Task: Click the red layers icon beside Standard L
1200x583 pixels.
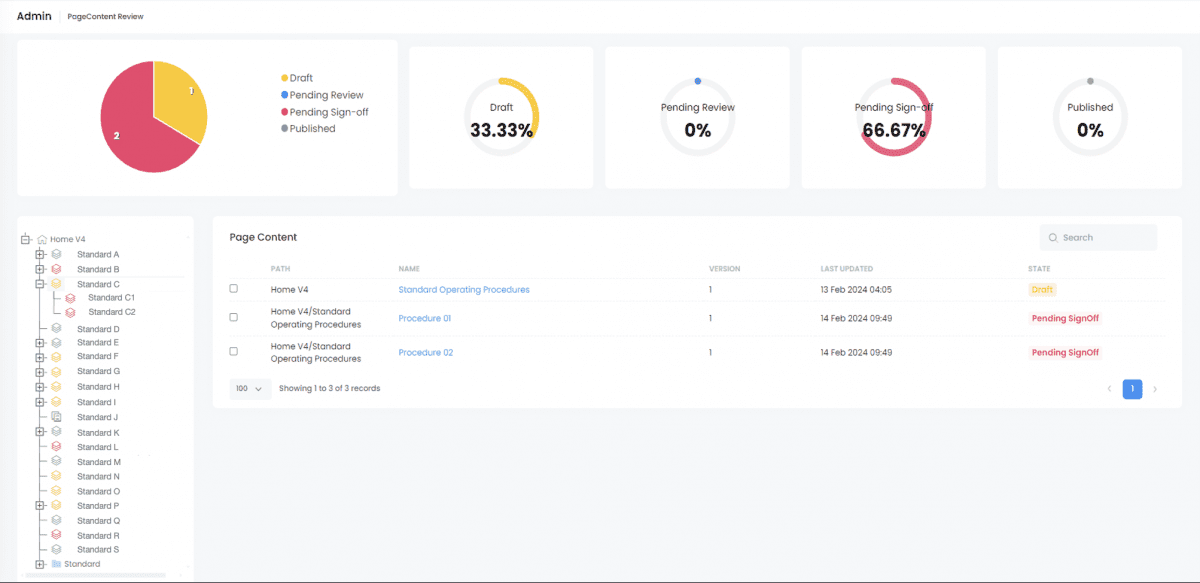Action: [57, 447]
